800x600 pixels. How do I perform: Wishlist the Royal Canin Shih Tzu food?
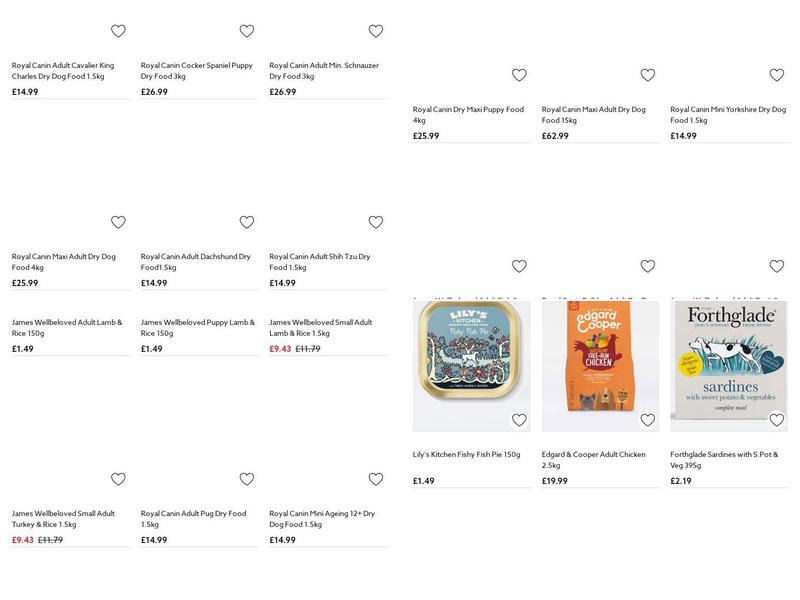376,222
